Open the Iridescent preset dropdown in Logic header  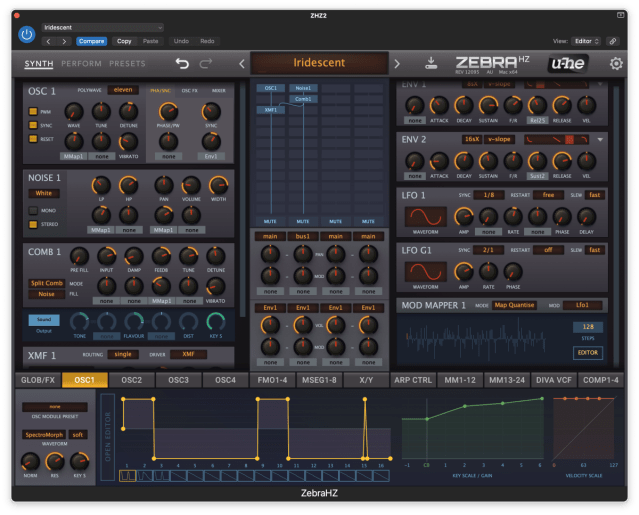click(102, 28)
